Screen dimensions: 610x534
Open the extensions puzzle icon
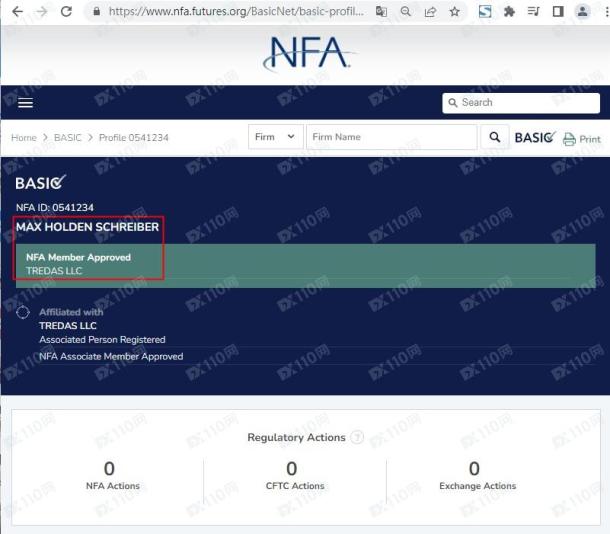tap(509, 11)
